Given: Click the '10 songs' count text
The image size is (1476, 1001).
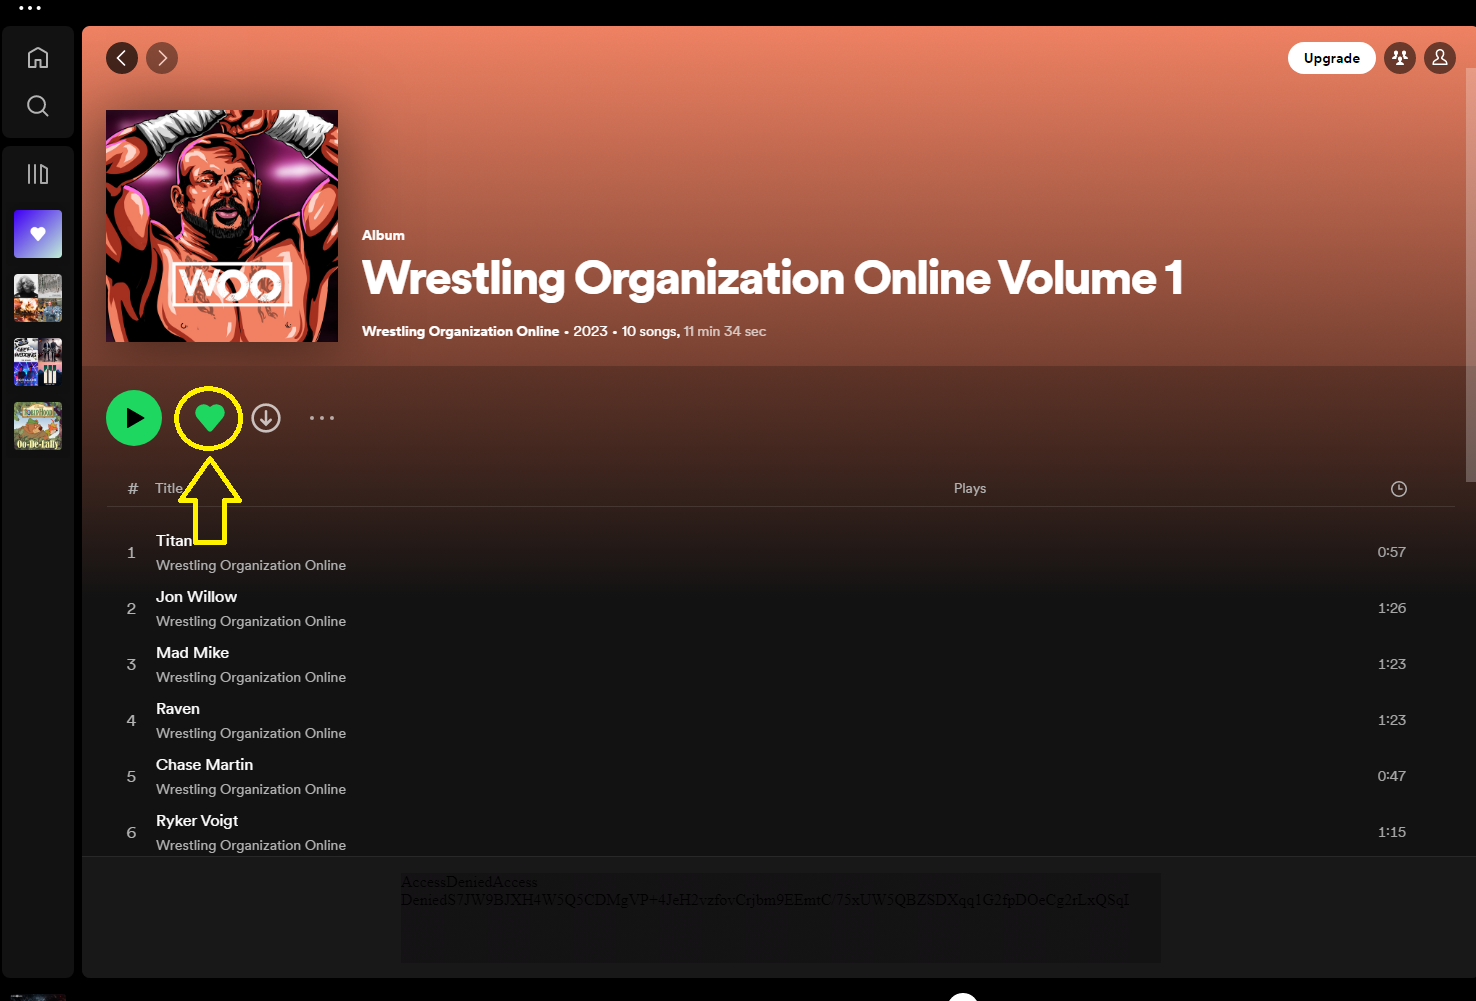Looking at the screenshot, I should coord(650,331).
